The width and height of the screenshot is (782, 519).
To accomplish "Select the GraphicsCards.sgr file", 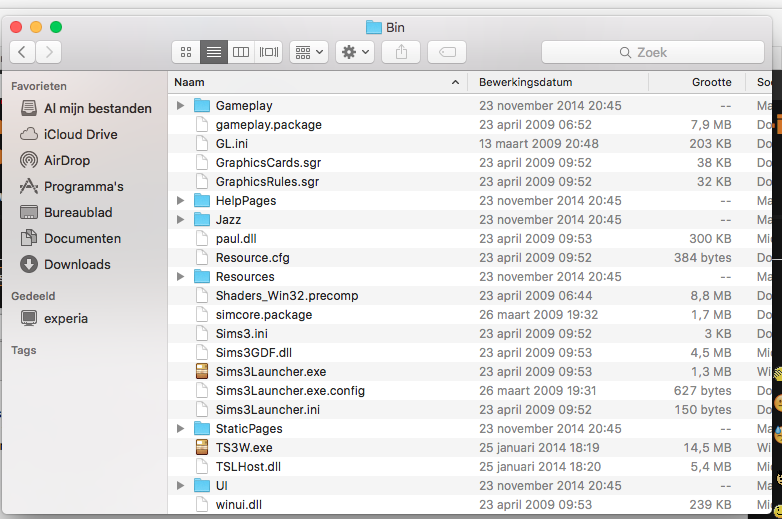I will point(268,163).
